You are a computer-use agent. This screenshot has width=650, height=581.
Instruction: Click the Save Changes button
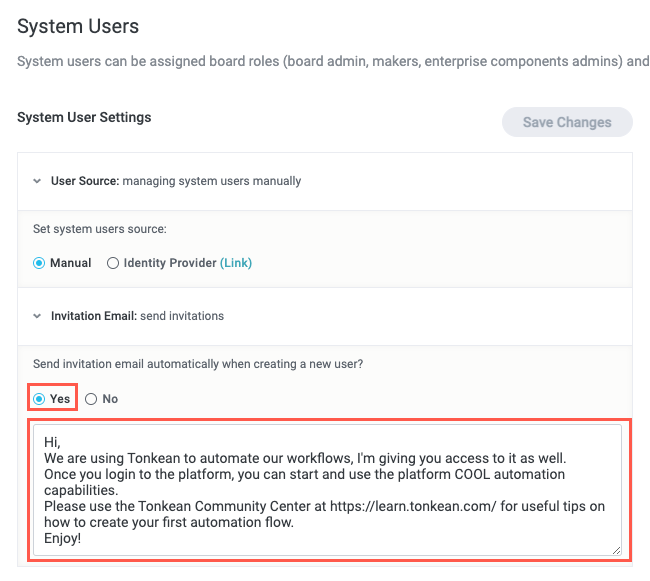coord(567,122)
